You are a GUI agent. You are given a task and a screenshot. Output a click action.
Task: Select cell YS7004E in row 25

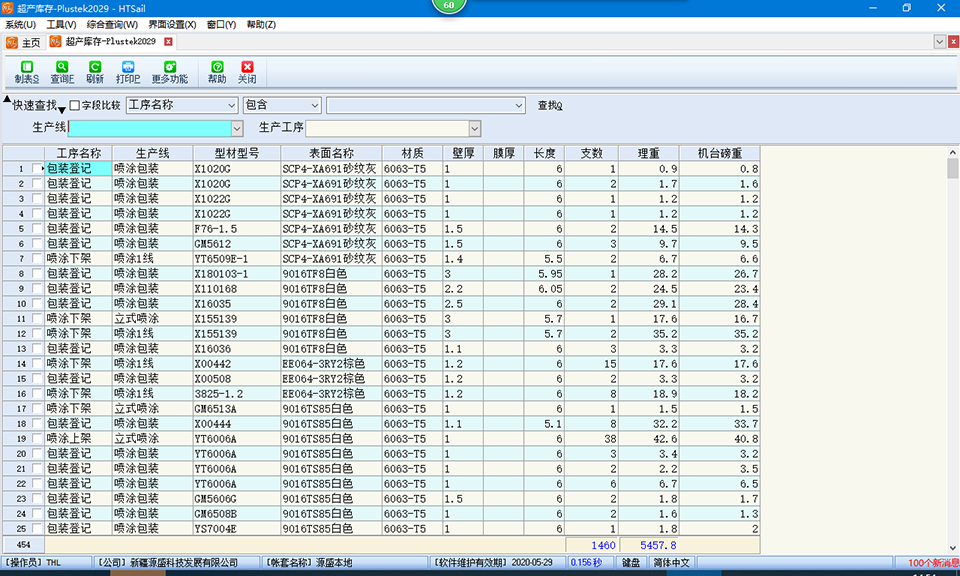click(x=236, y=528)
